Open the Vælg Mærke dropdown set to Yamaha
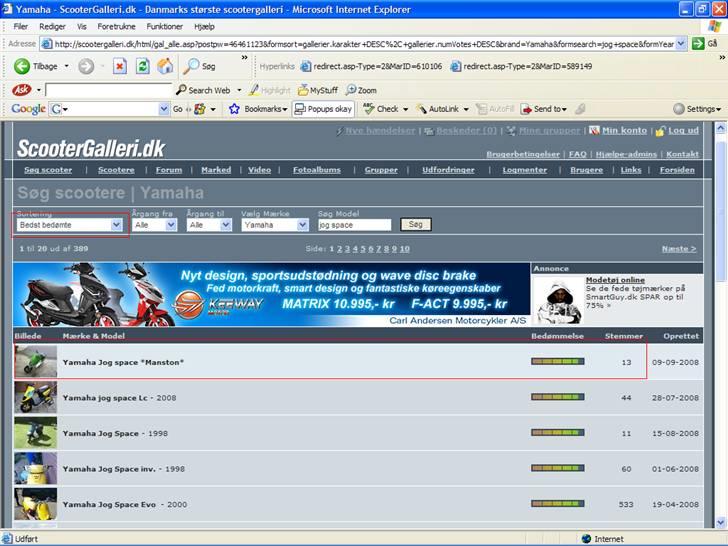This screenshot has height=546, width=728. [302, 225]
